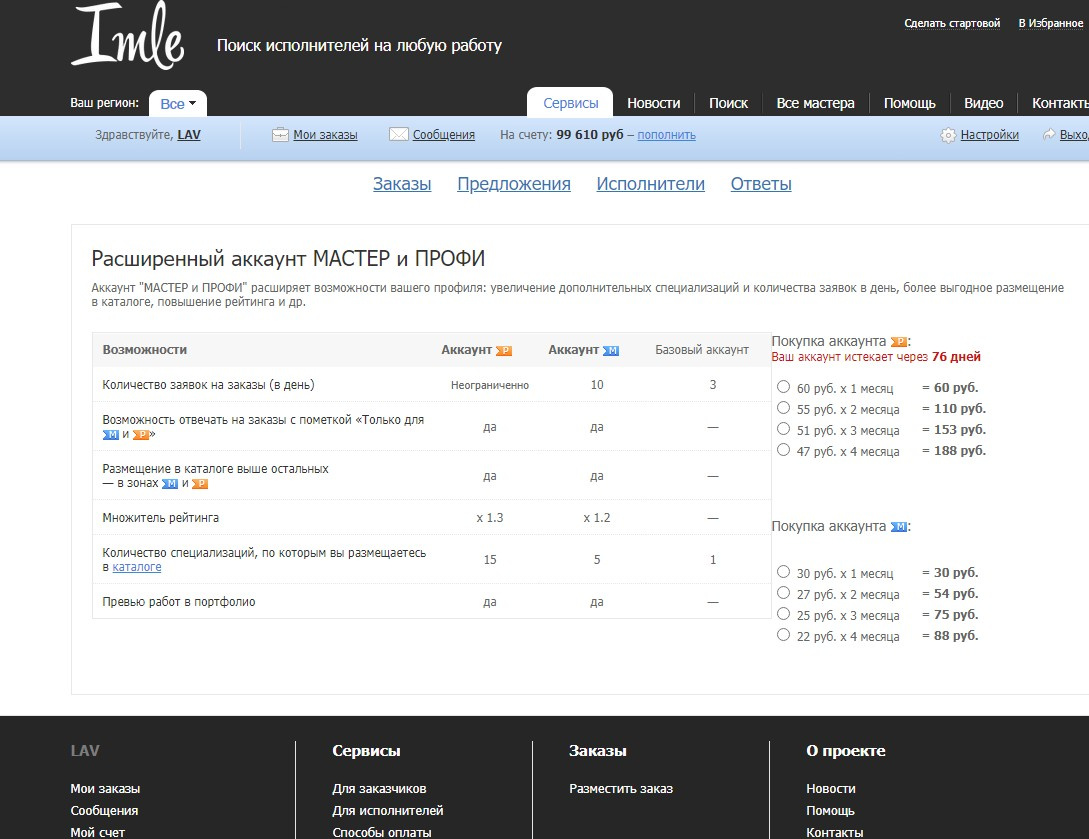Viewport: 1089px width, 839px height.
Task: Select 60 руб. x 1 месяц option
Action: point(783,387)
